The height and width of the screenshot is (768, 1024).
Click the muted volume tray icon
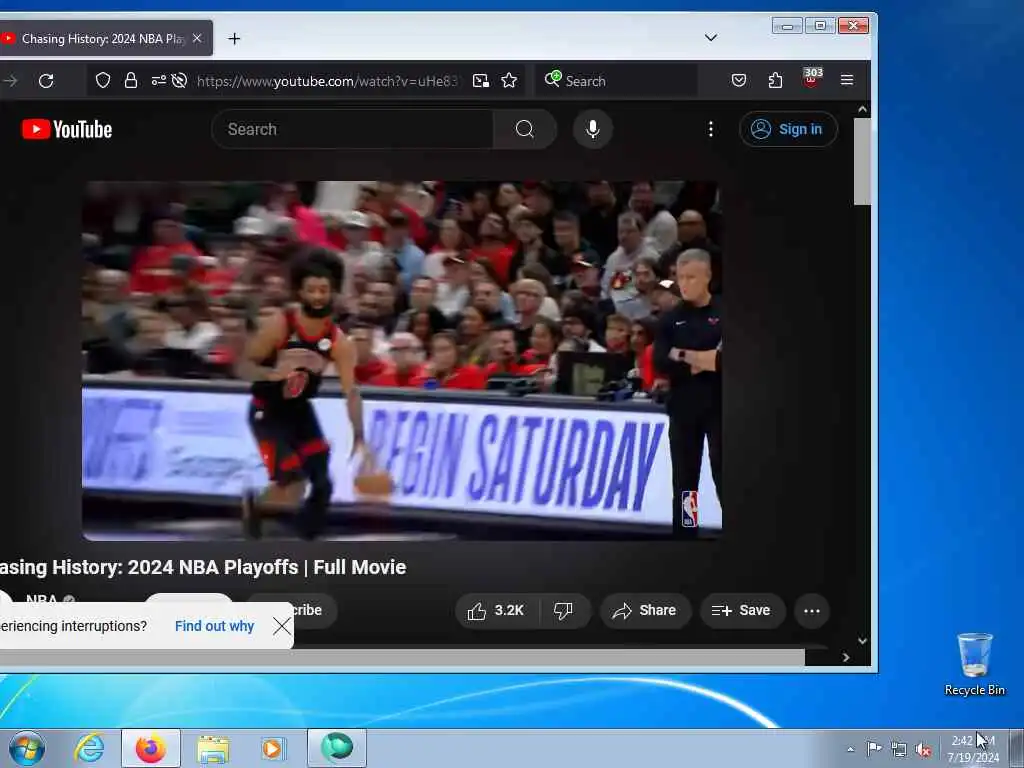[x=923, y=750]
